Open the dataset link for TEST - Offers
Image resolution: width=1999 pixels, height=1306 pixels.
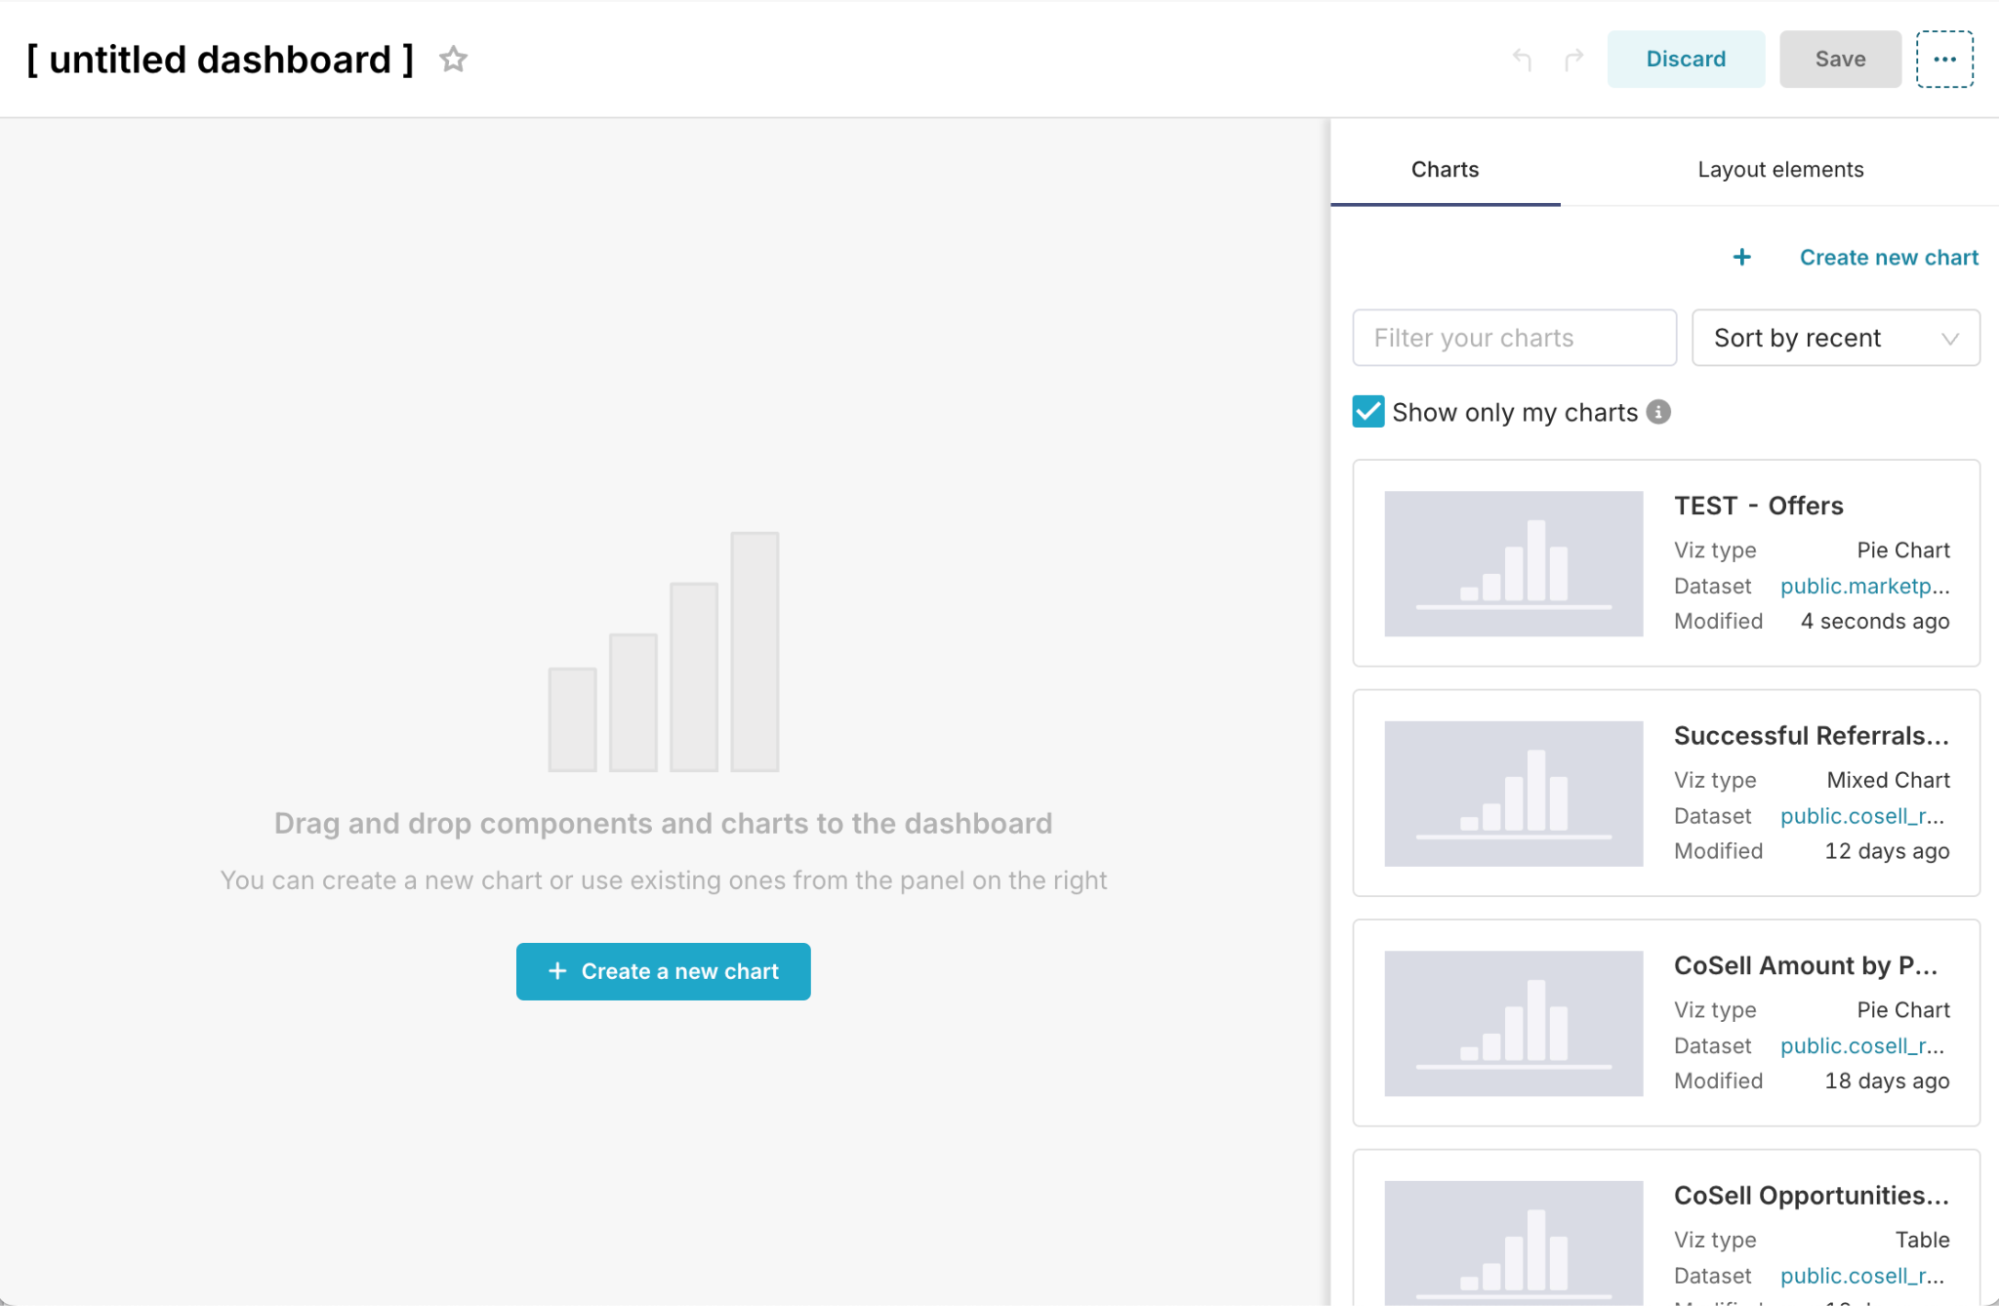(x=1863, y=586)
